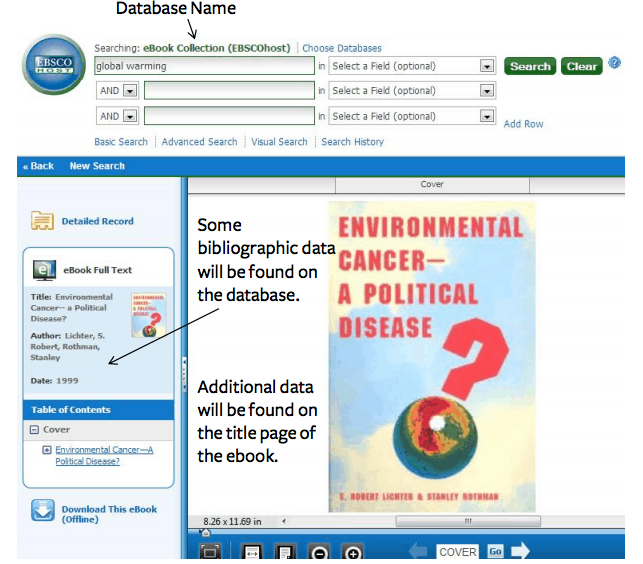The width and height of the screenshot is (643, 564).
Task: Switch to Basic Search
Action: 121,142
